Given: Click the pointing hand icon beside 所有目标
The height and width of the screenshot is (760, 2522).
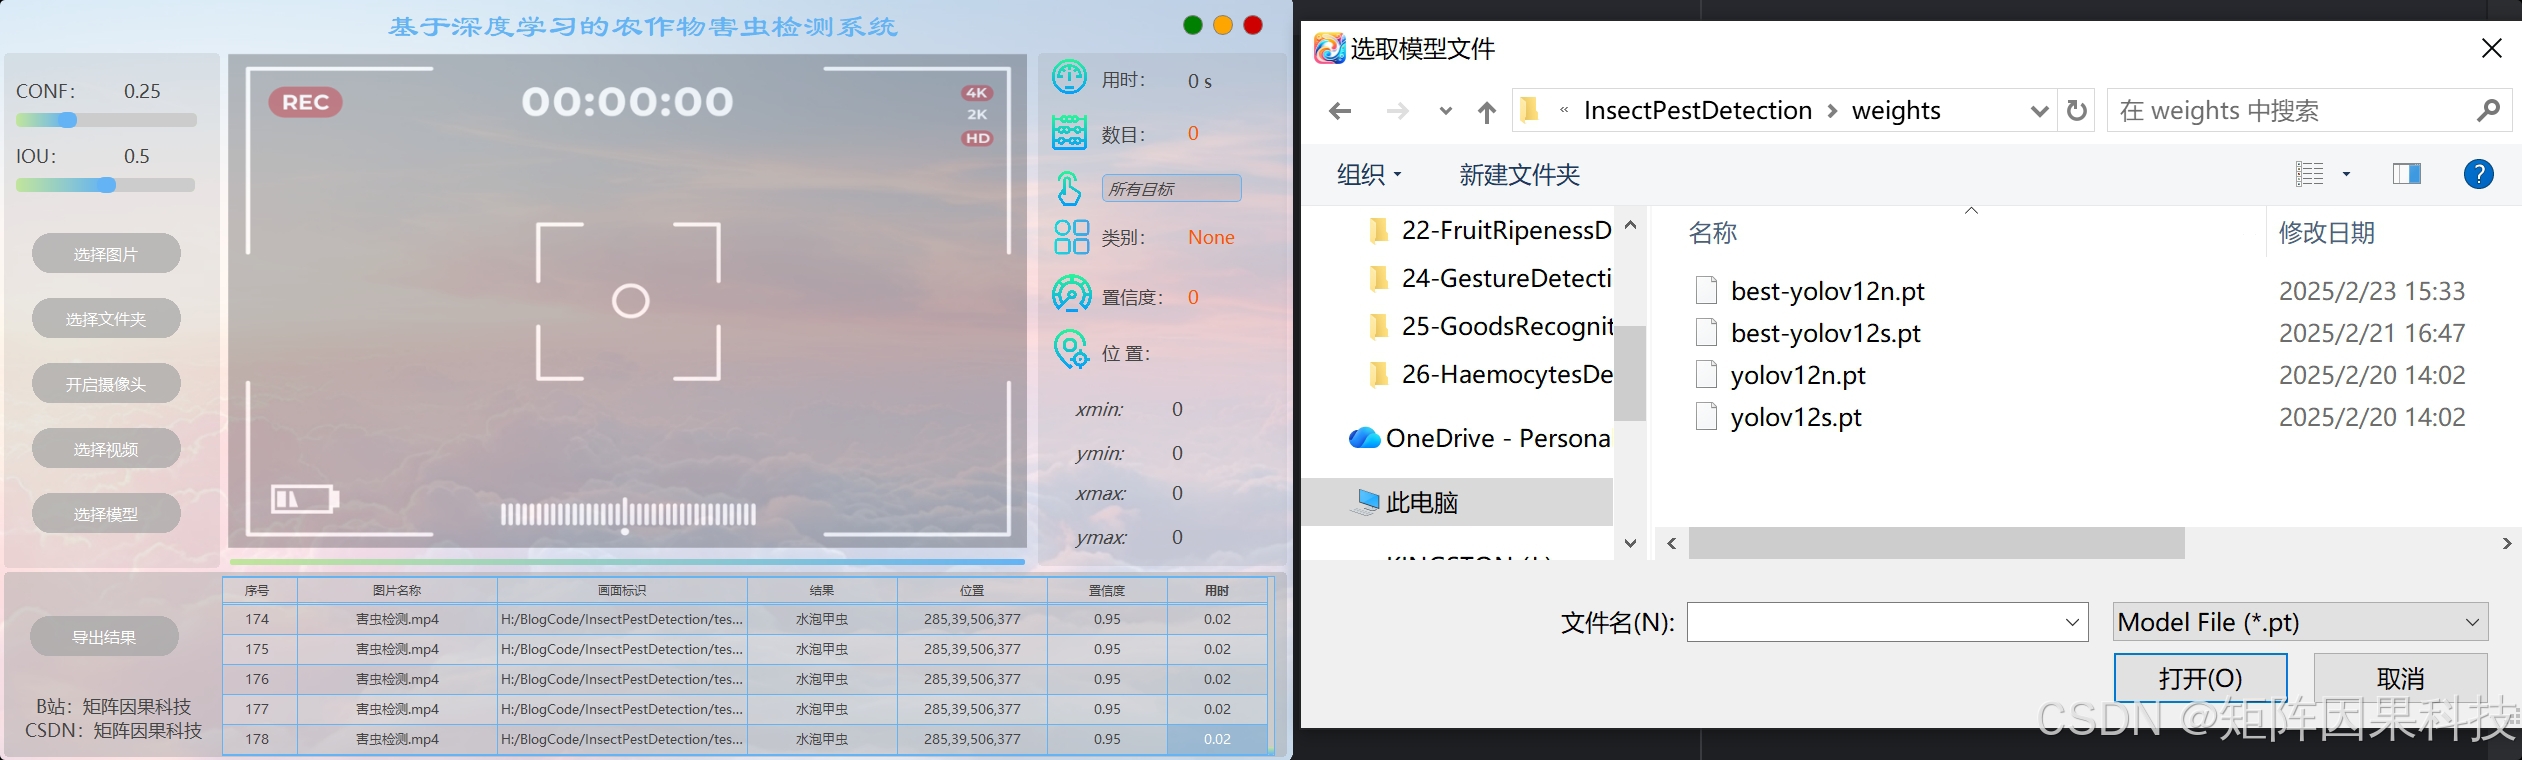Looking at the screenshot, I should [x=1069, y=188].
